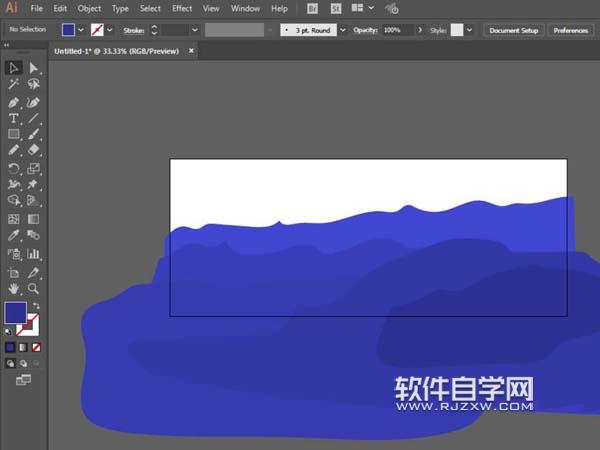Screen dimensions: 600x450
Task: Expand the Opacity slider arrow
Action: tap(420, 30)
